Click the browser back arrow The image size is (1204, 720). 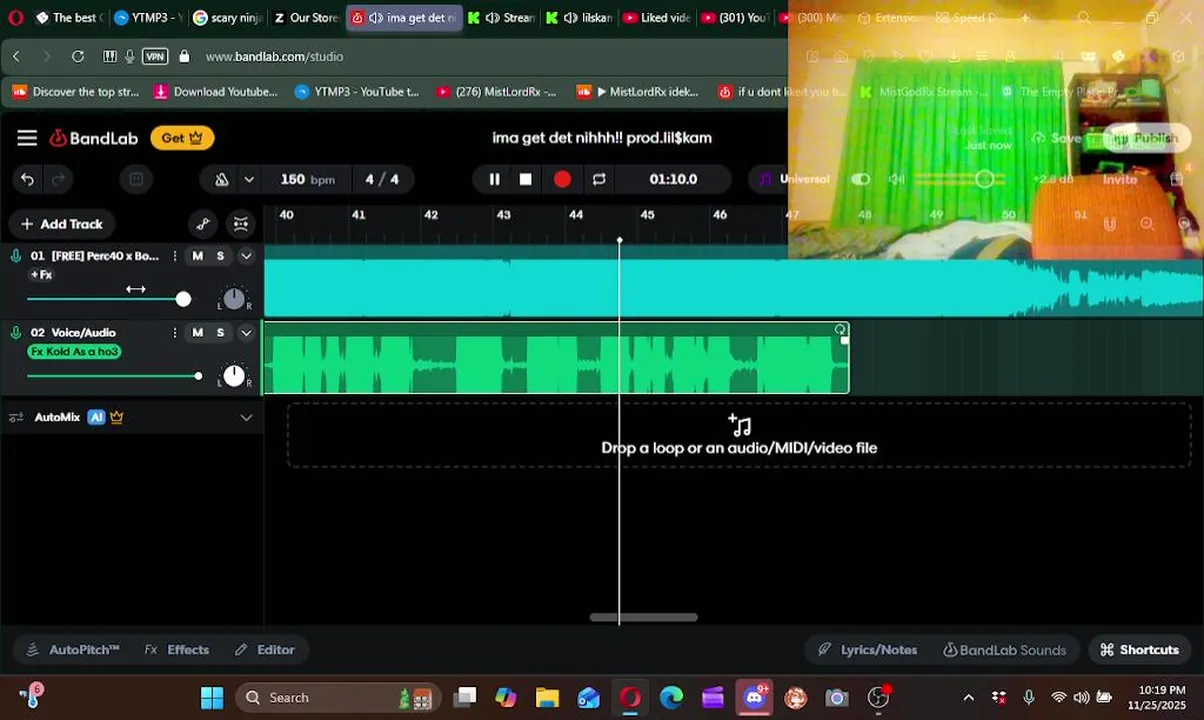(x=16, y=57)
